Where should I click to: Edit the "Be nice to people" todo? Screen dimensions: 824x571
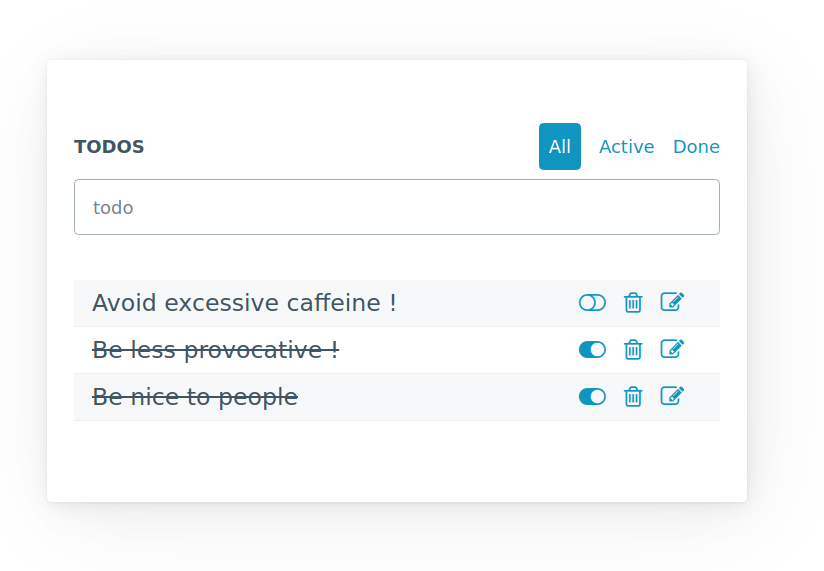coord(672,396)
